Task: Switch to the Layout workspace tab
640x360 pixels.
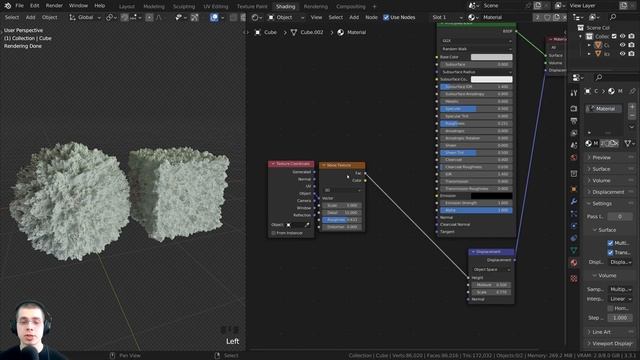Action: click(127, 7)
